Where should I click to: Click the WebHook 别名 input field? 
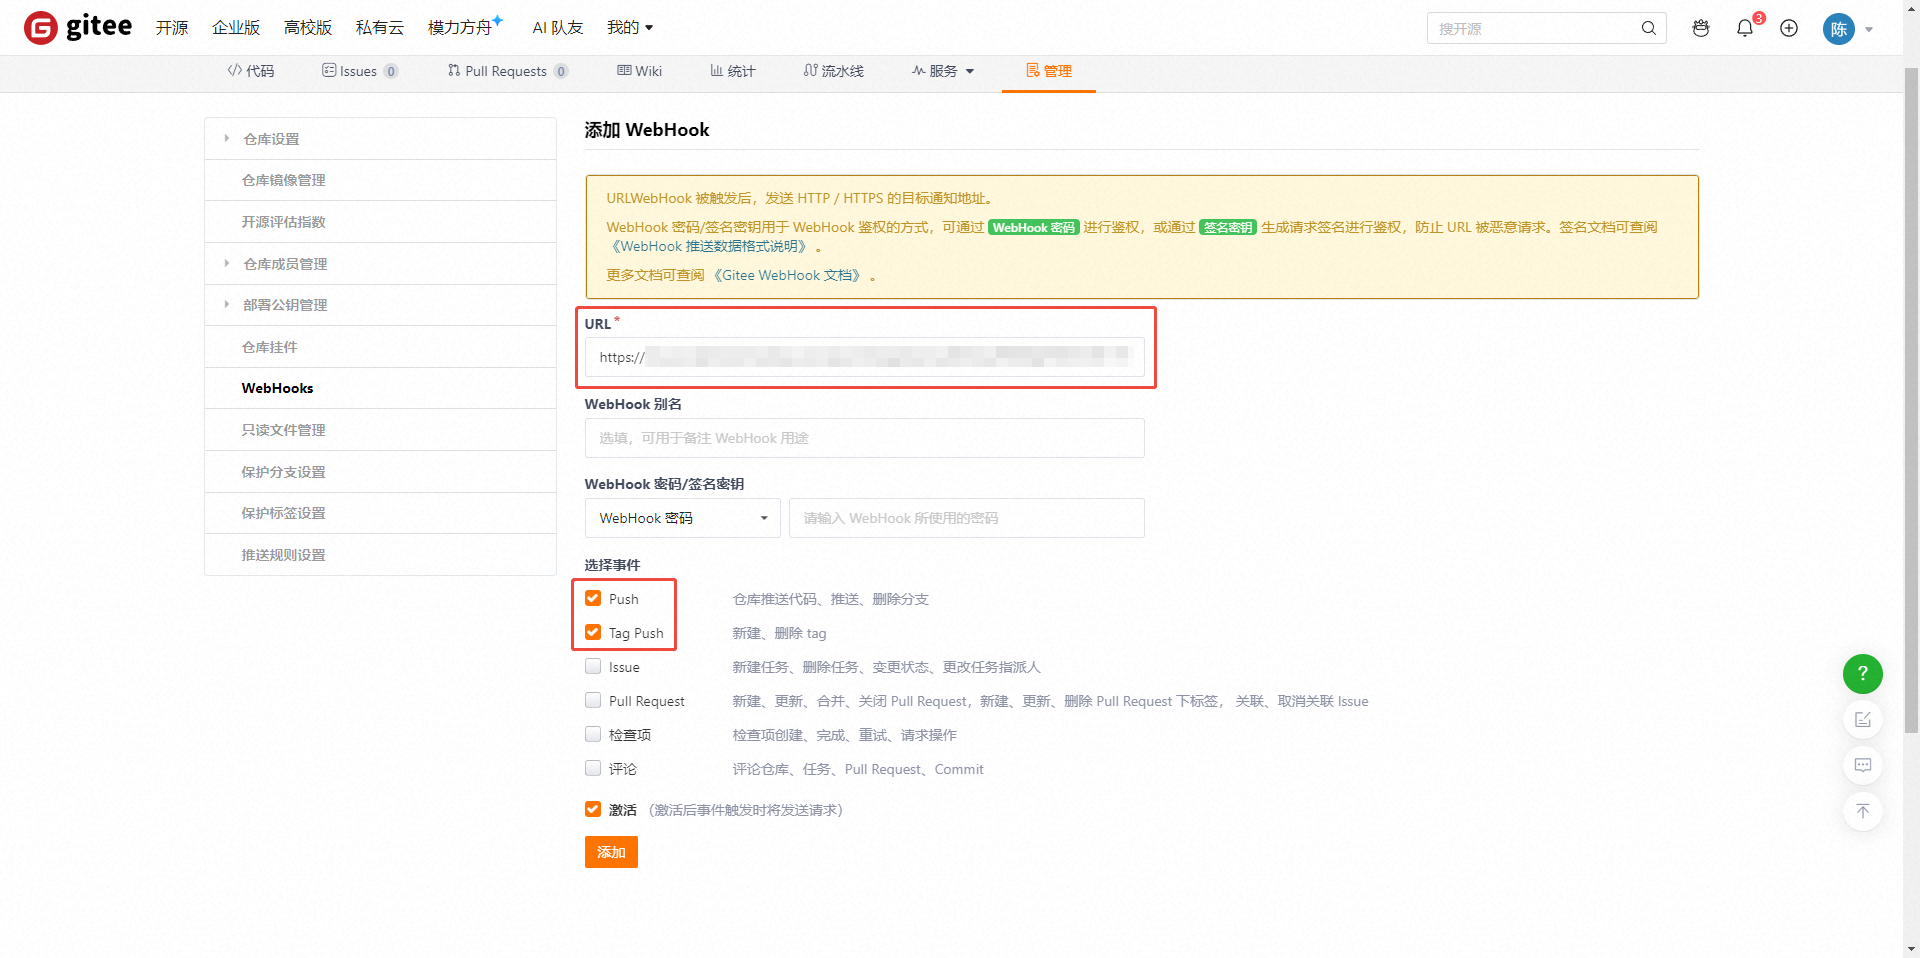coord(864,438)
